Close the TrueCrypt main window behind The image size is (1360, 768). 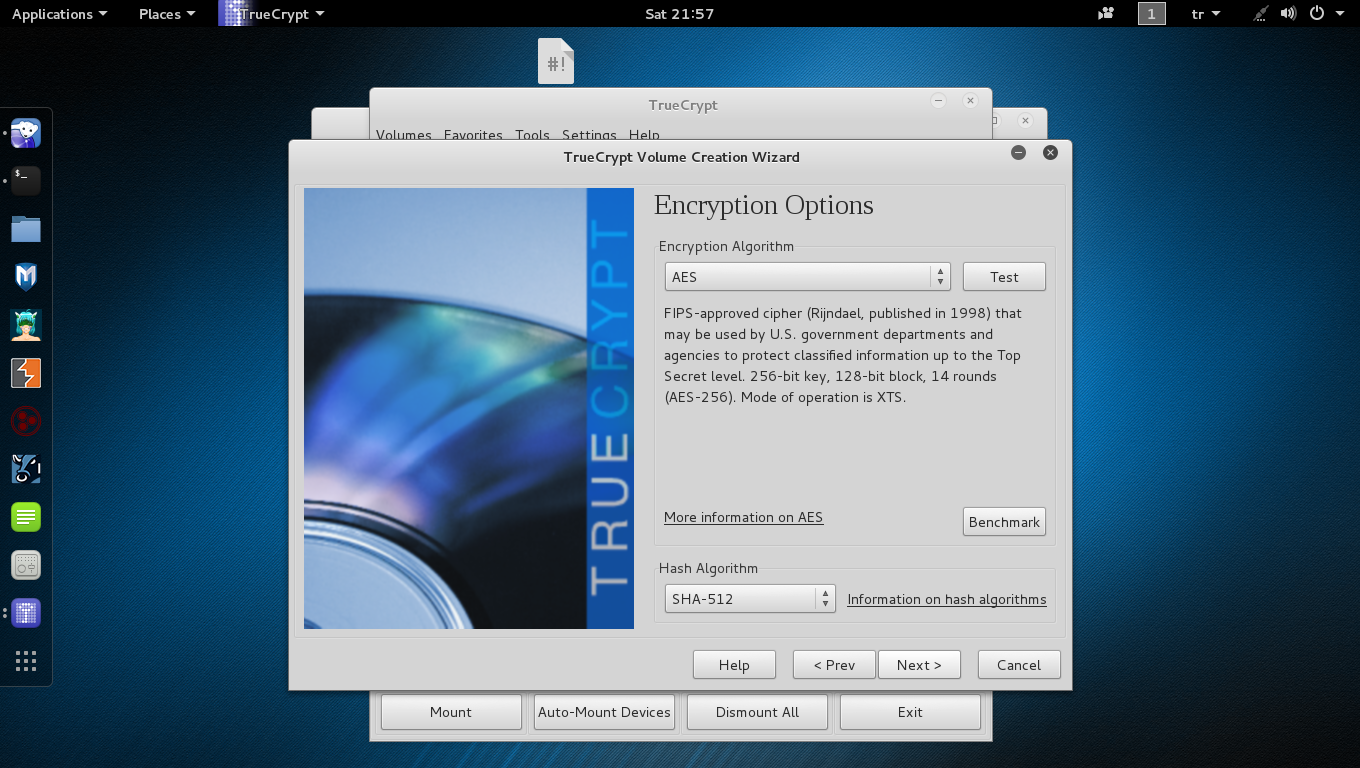[970, 101]
